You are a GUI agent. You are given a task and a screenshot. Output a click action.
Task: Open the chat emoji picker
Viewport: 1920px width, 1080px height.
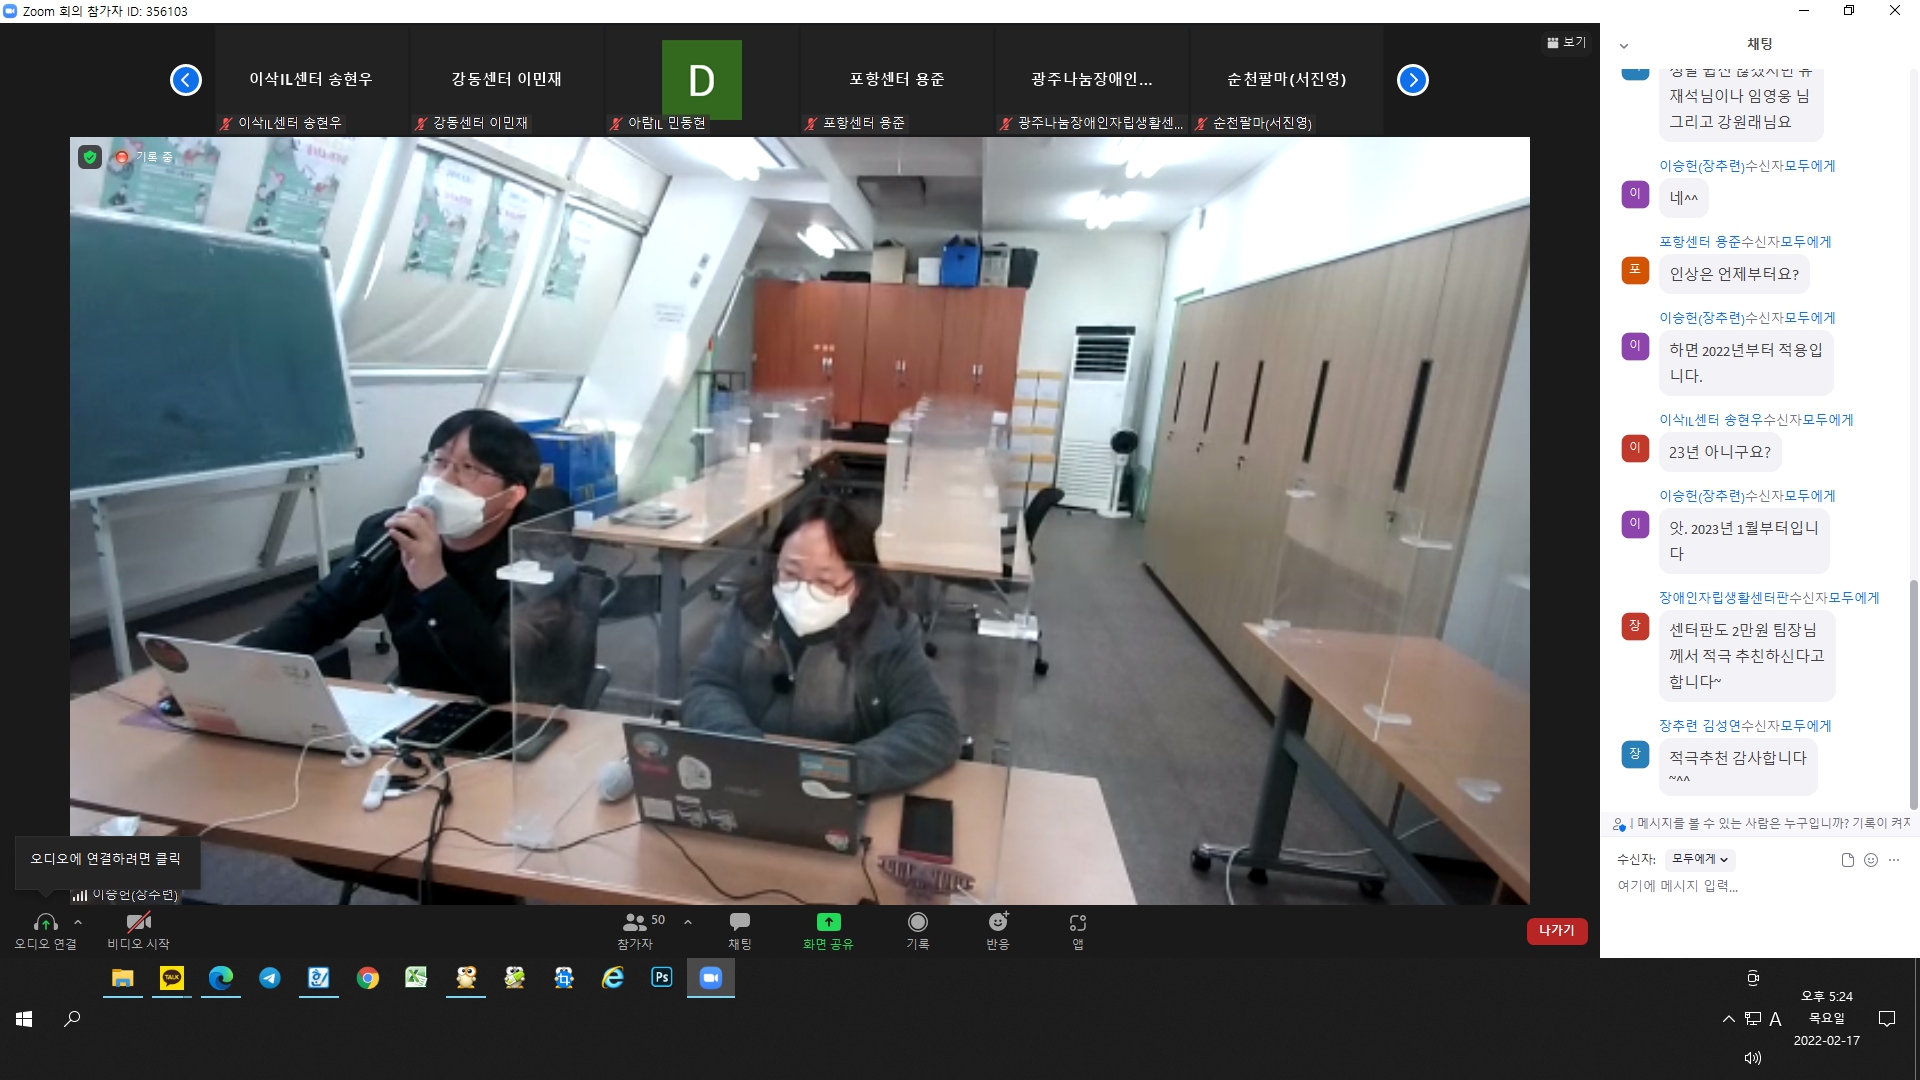pyautogui.click(x=1871, y=860)
